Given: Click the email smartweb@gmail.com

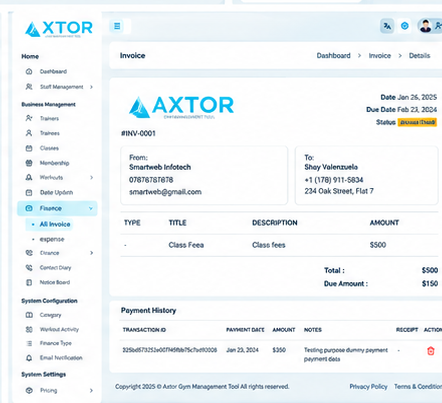Looking at the screenshot, I should tap(165, 192).
